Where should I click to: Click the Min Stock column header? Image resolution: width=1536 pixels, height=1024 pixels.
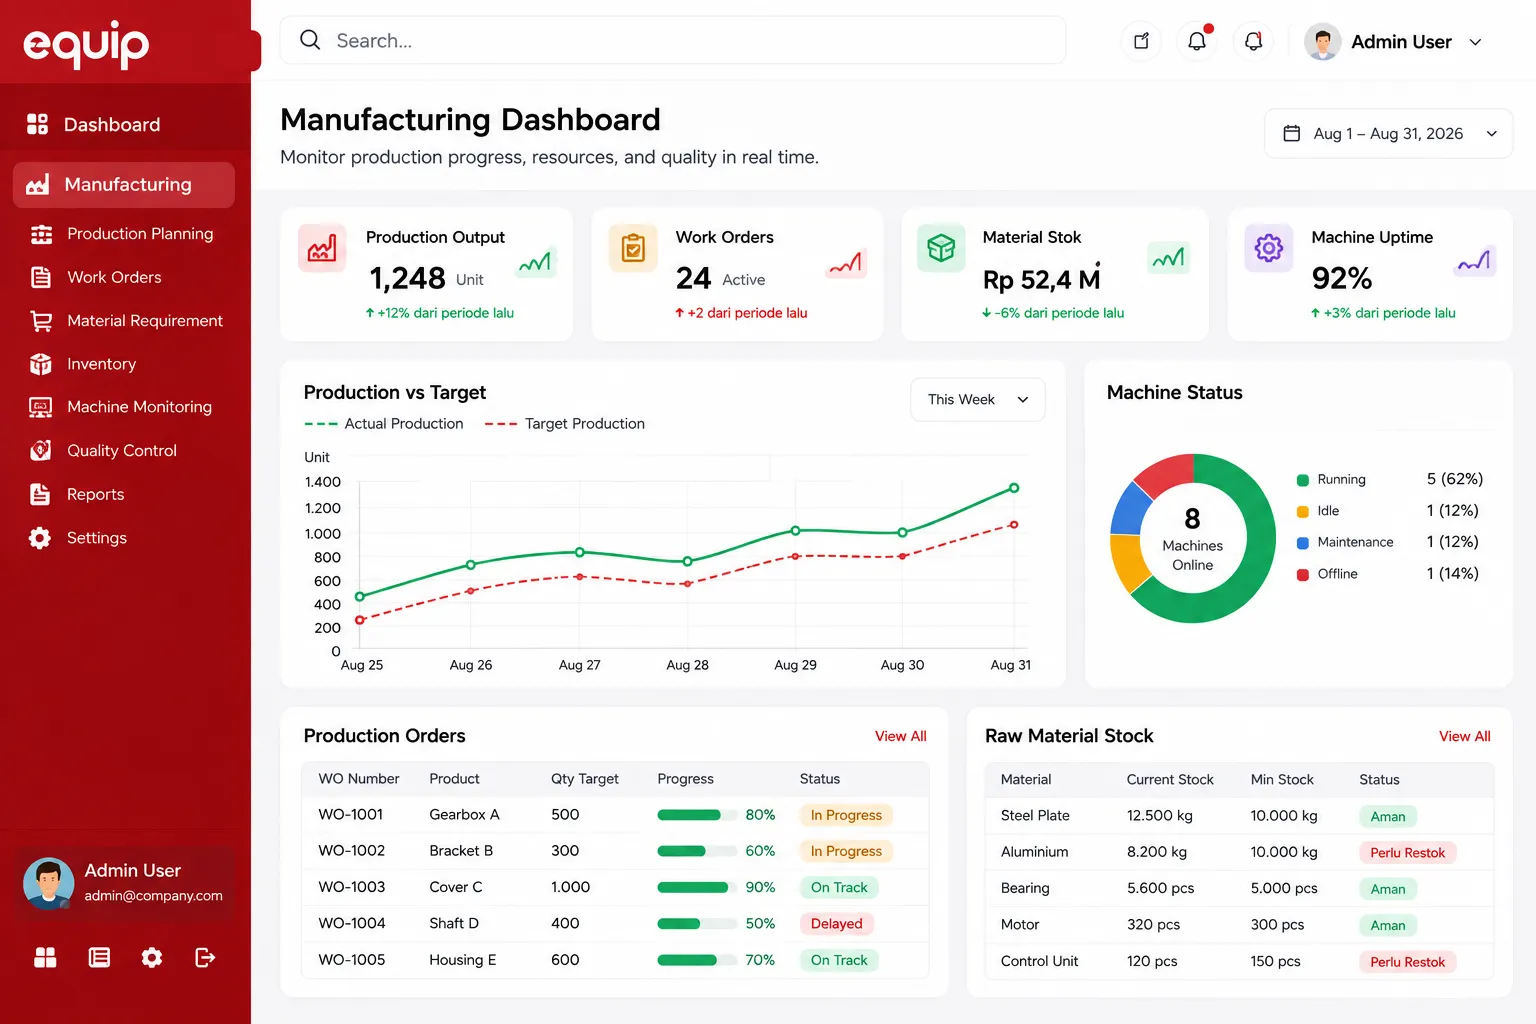pyautogui.click(x=1282, y=780)
